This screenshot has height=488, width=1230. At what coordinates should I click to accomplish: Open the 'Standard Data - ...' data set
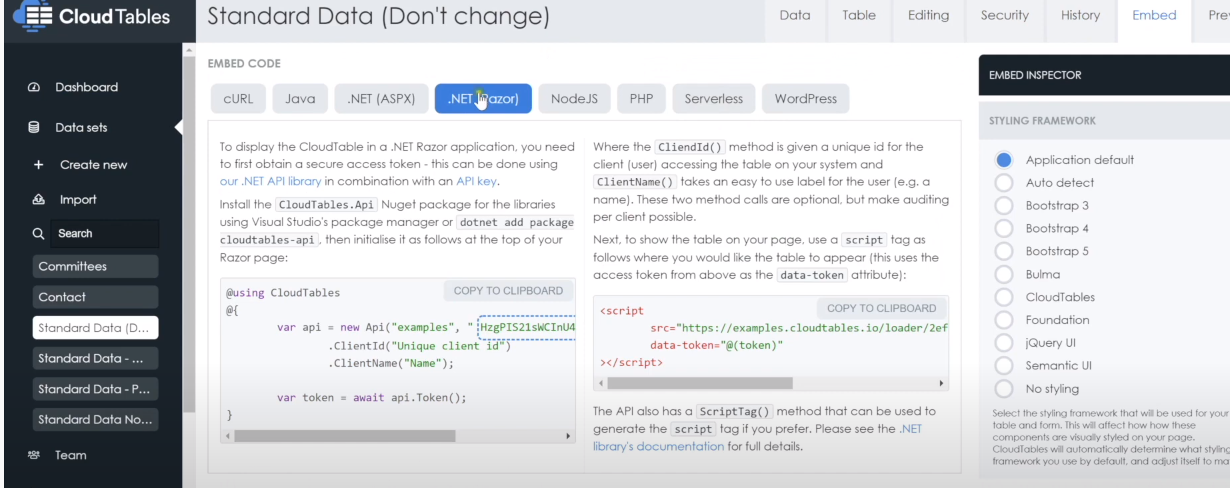click(95, 358)
